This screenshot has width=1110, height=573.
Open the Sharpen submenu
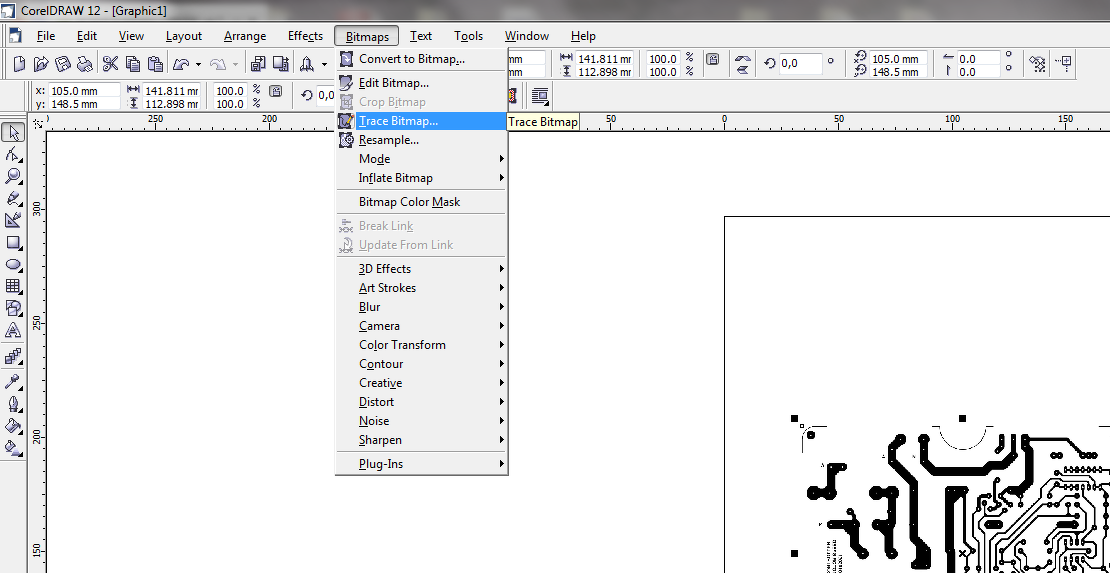(421, 440)
